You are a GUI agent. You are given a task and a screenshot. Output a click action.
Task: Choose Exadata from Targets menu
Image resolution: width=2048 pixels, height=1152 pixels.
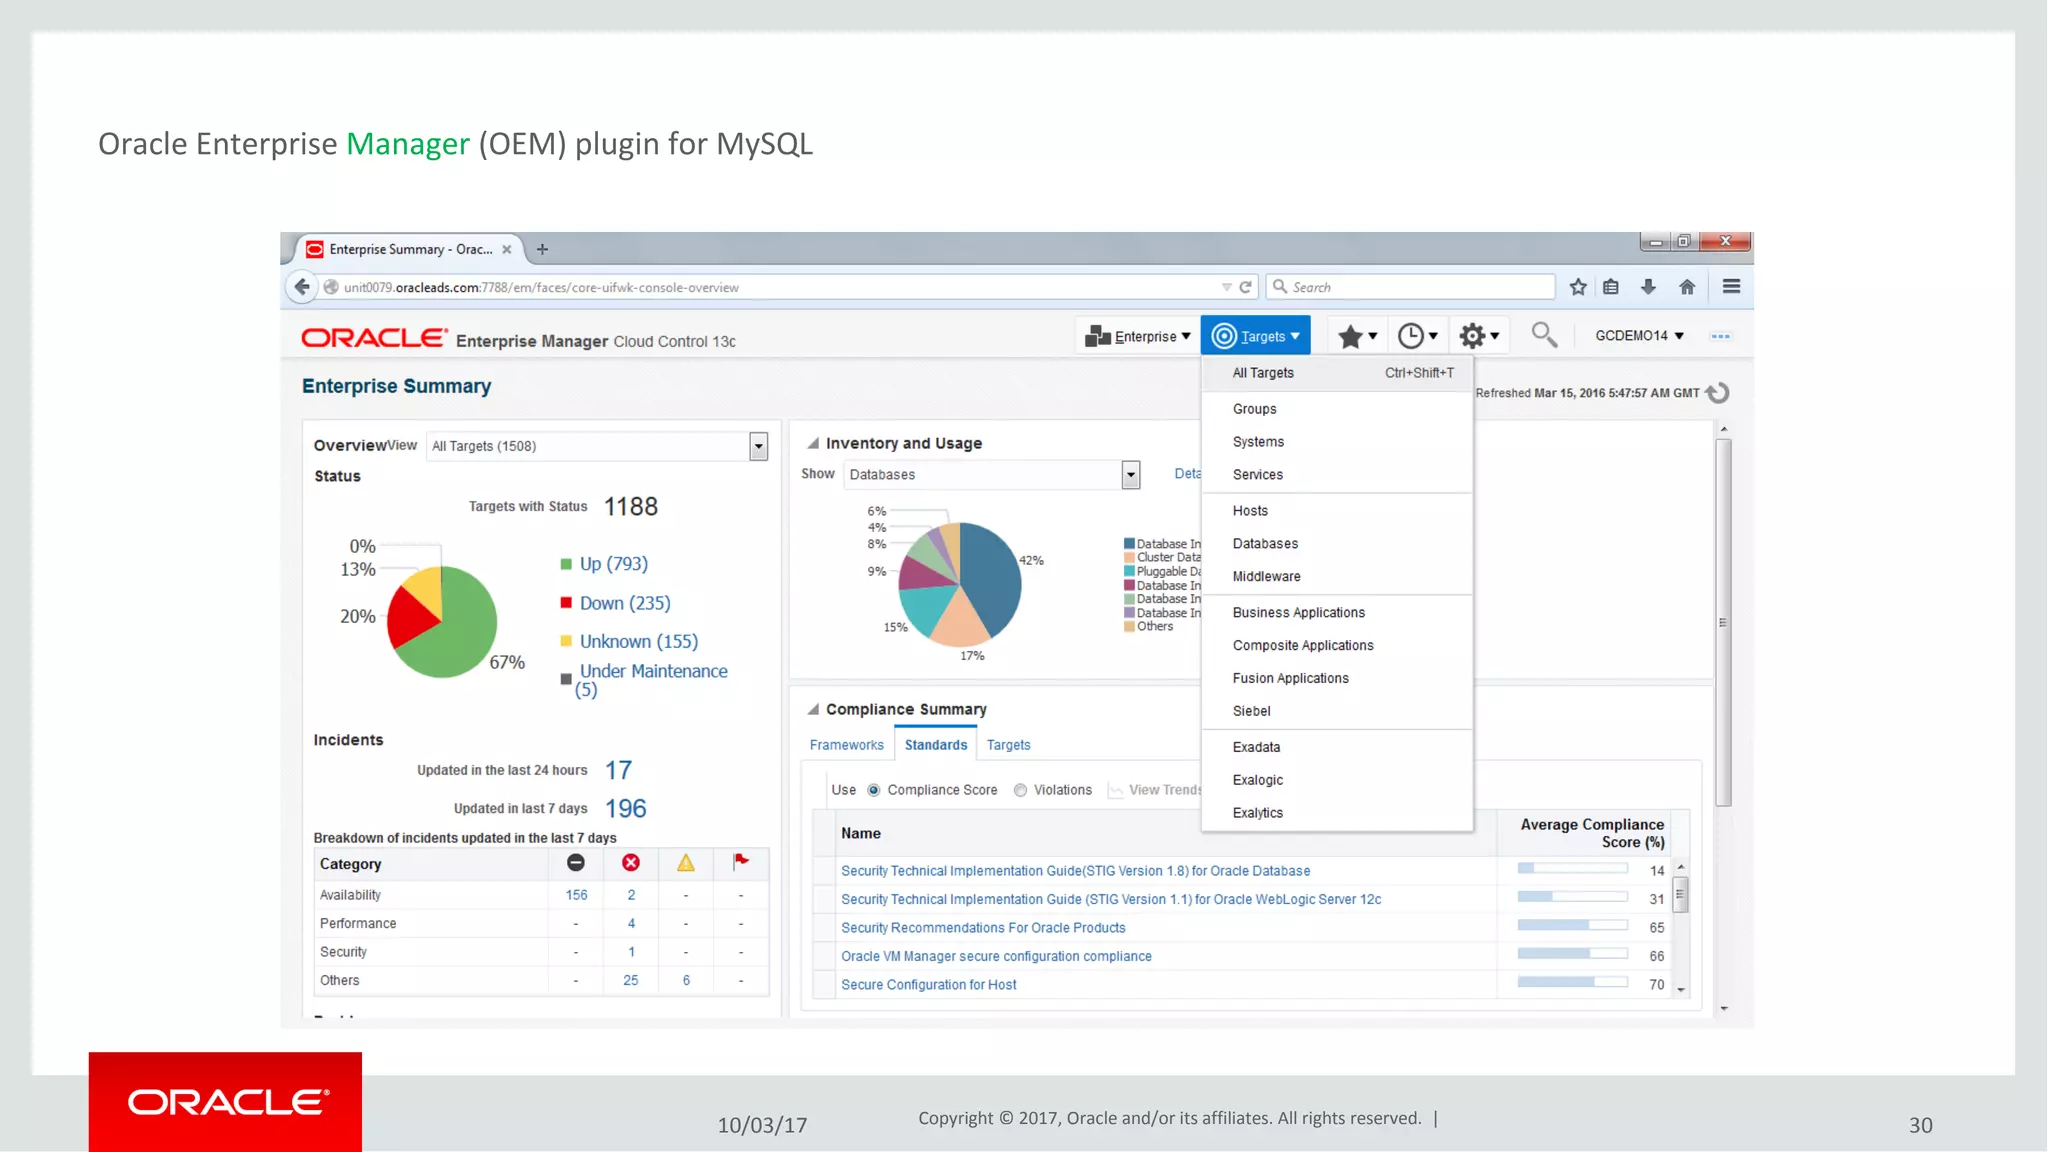(x=1337, y=747)
